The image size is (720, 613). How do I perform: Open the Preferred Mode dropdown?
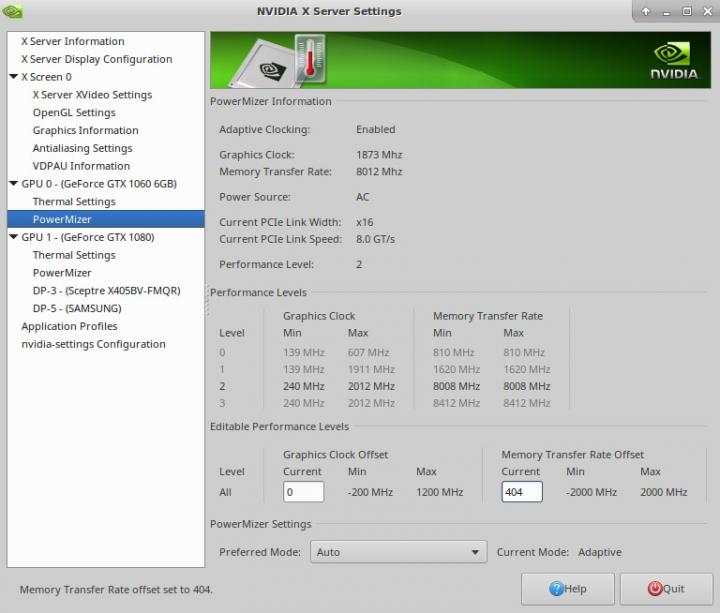398,552
